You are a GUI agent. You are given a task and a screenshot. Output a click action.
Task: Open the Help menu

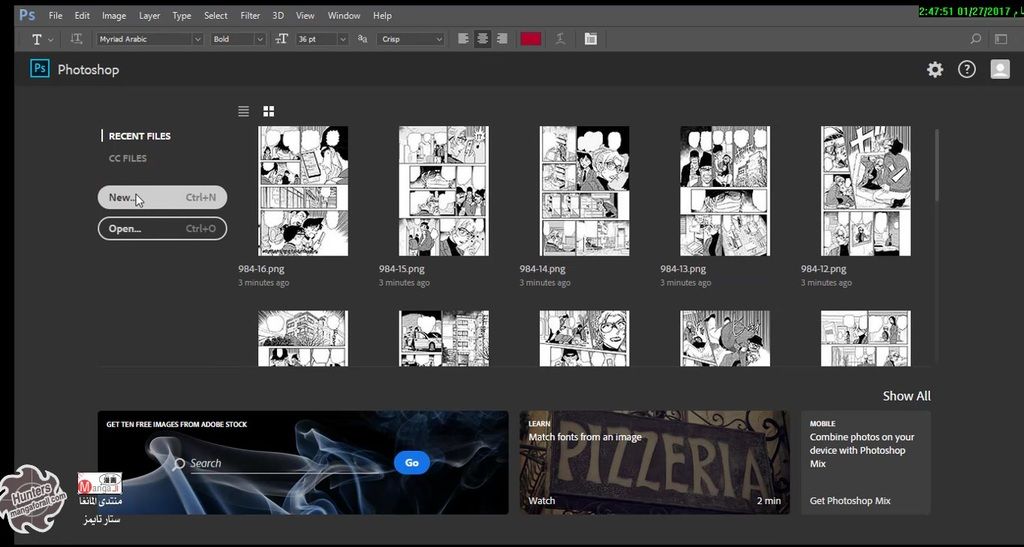click(382, 16)
